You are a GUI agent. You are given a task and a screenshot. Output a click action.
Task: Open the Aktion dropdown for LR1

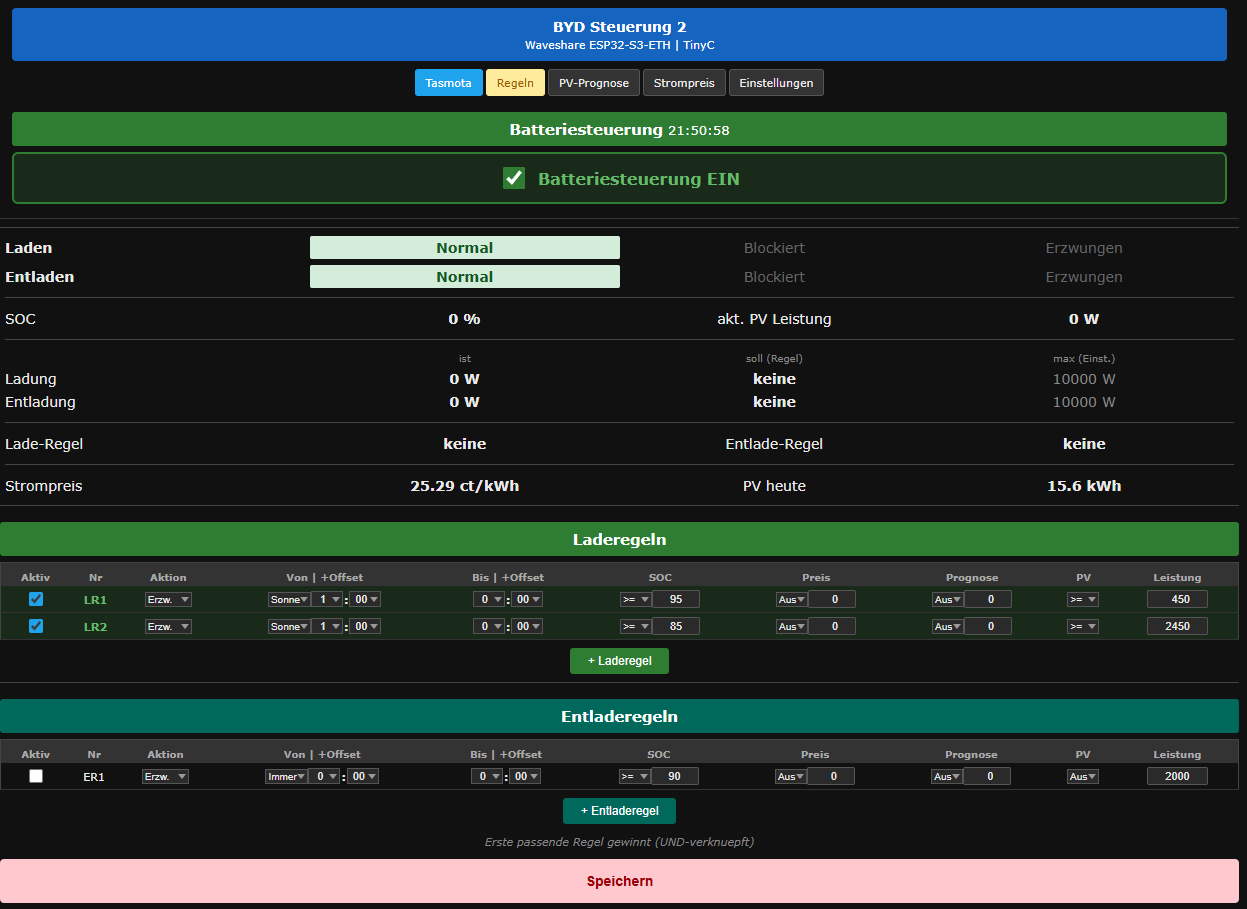pyautogui.click(x=168, y=599)
